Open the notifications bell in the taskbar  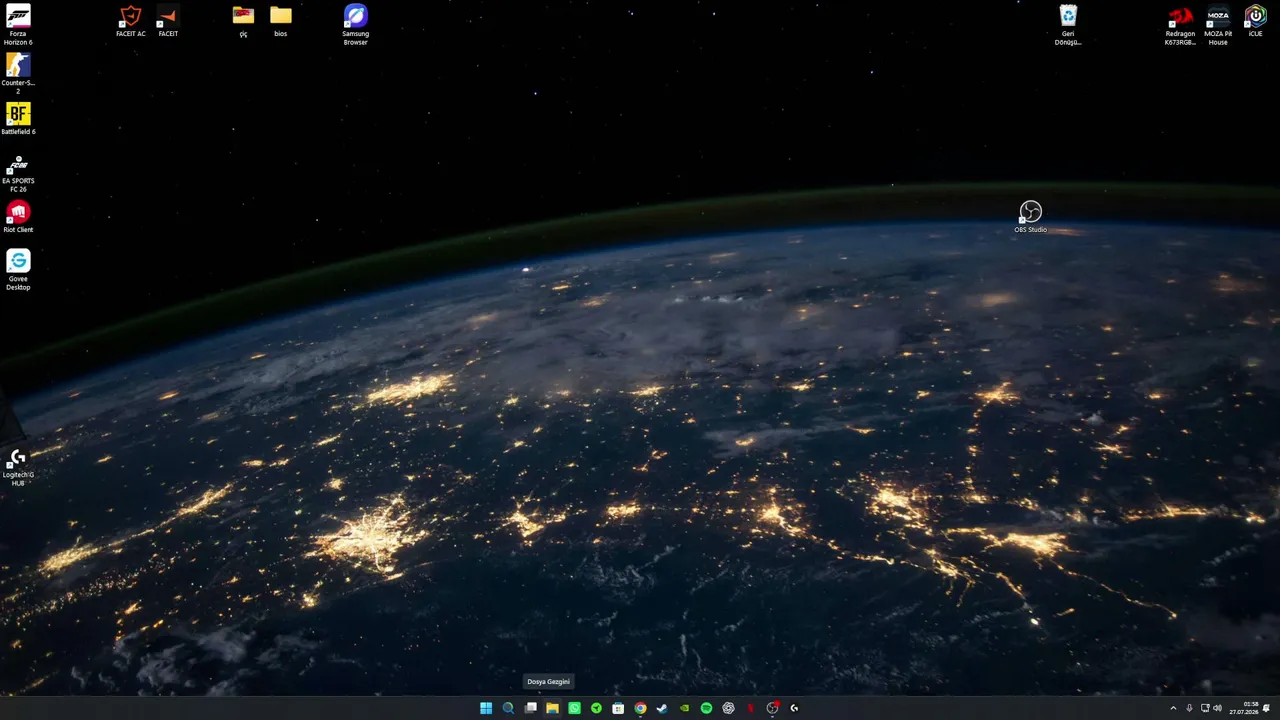1267,708
